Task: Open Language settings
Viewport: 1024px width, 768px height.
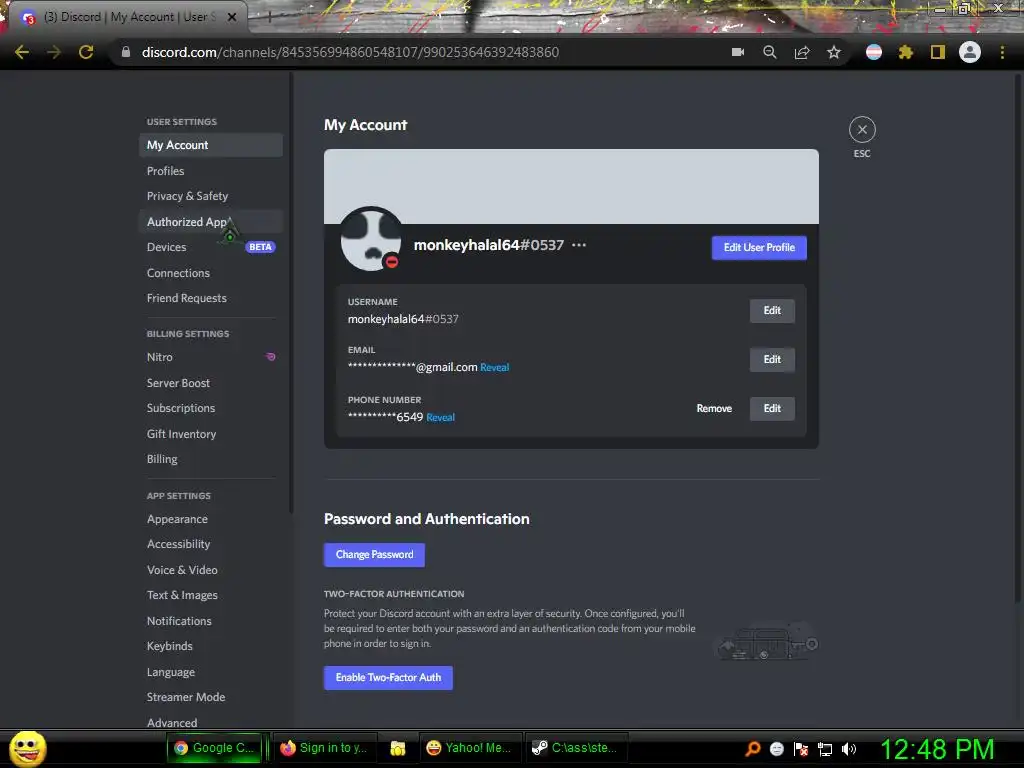Action: click(211, 671)
